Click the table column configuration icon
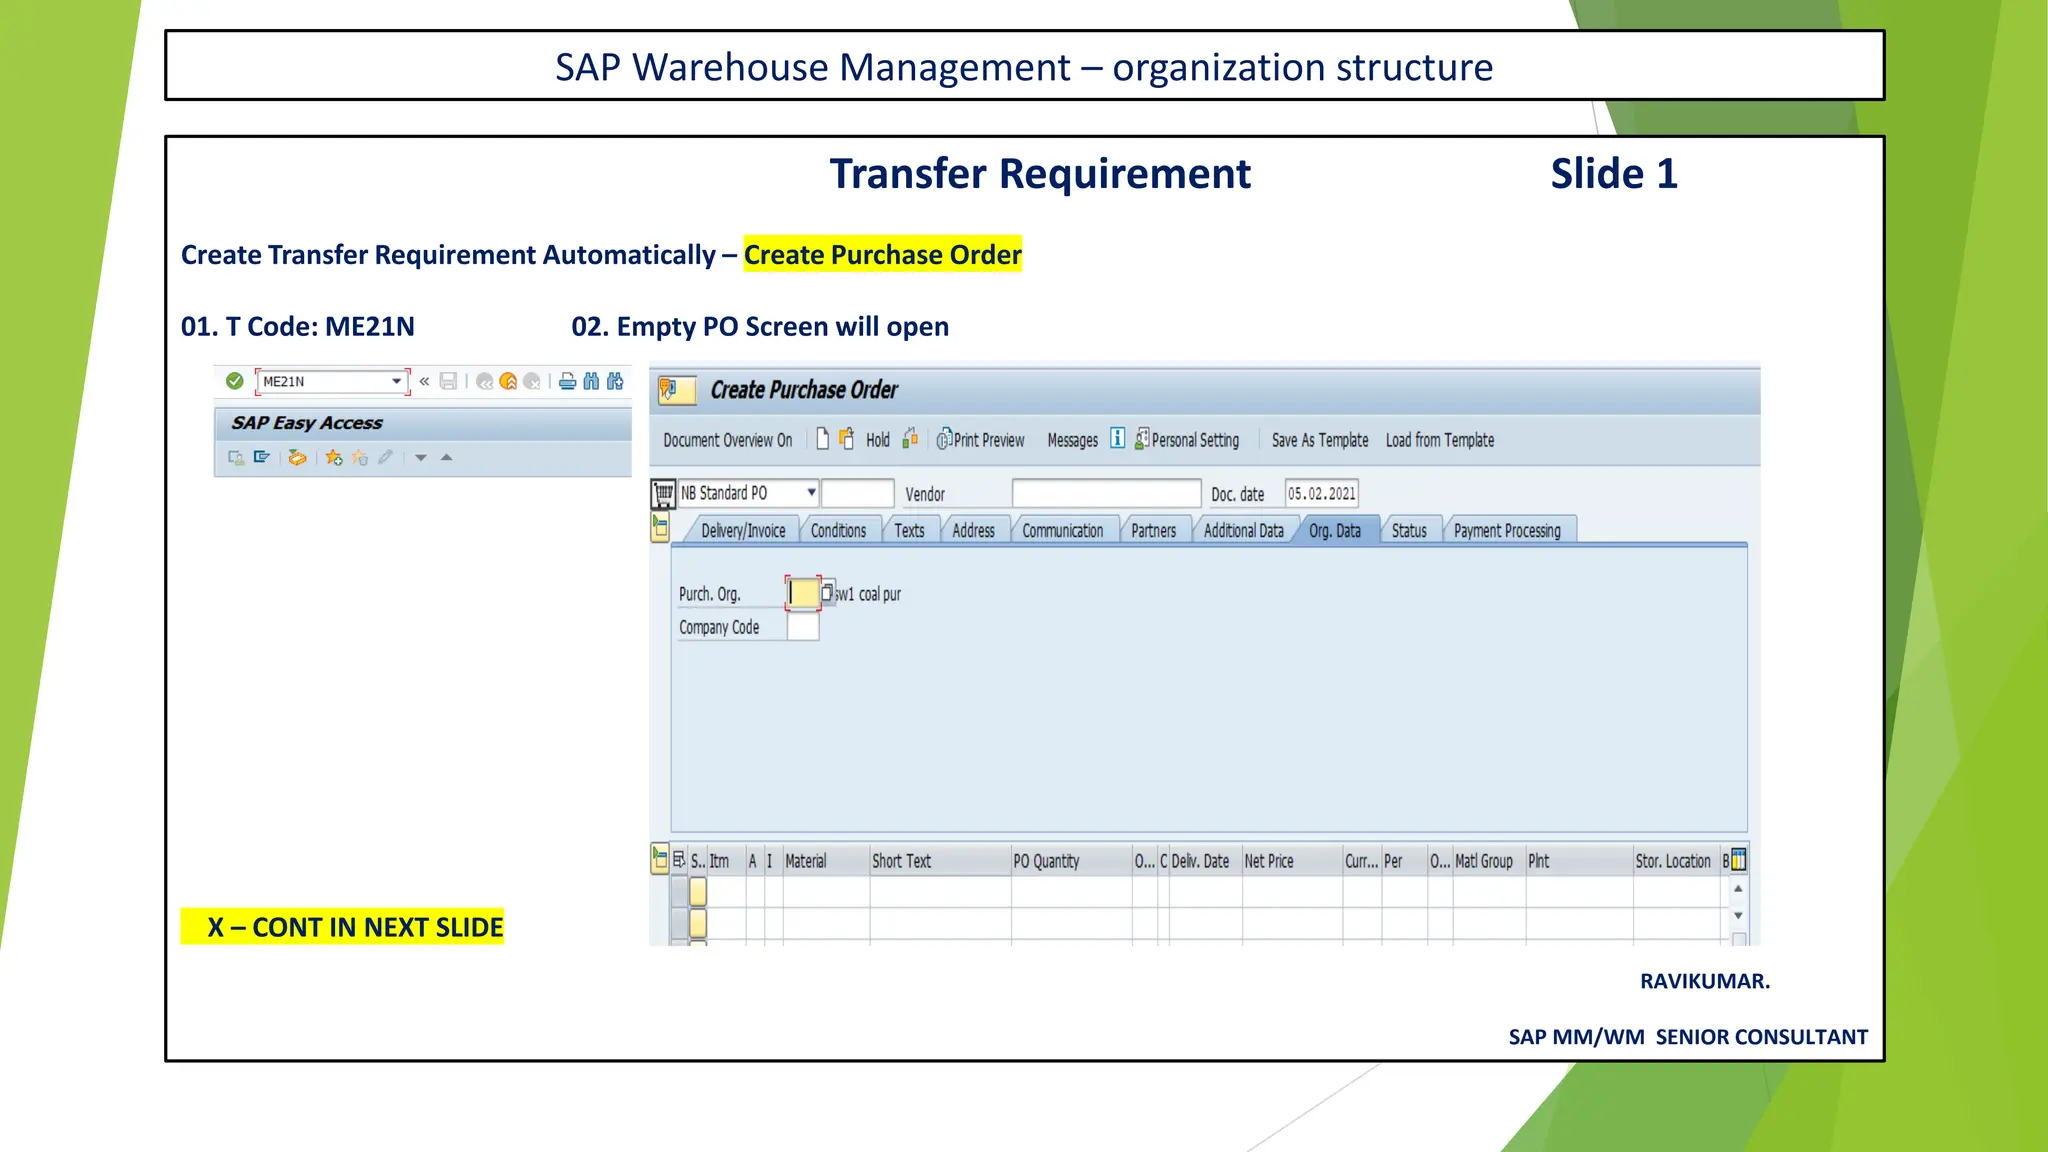2048x1152 pixels. tap(1738, 860)
